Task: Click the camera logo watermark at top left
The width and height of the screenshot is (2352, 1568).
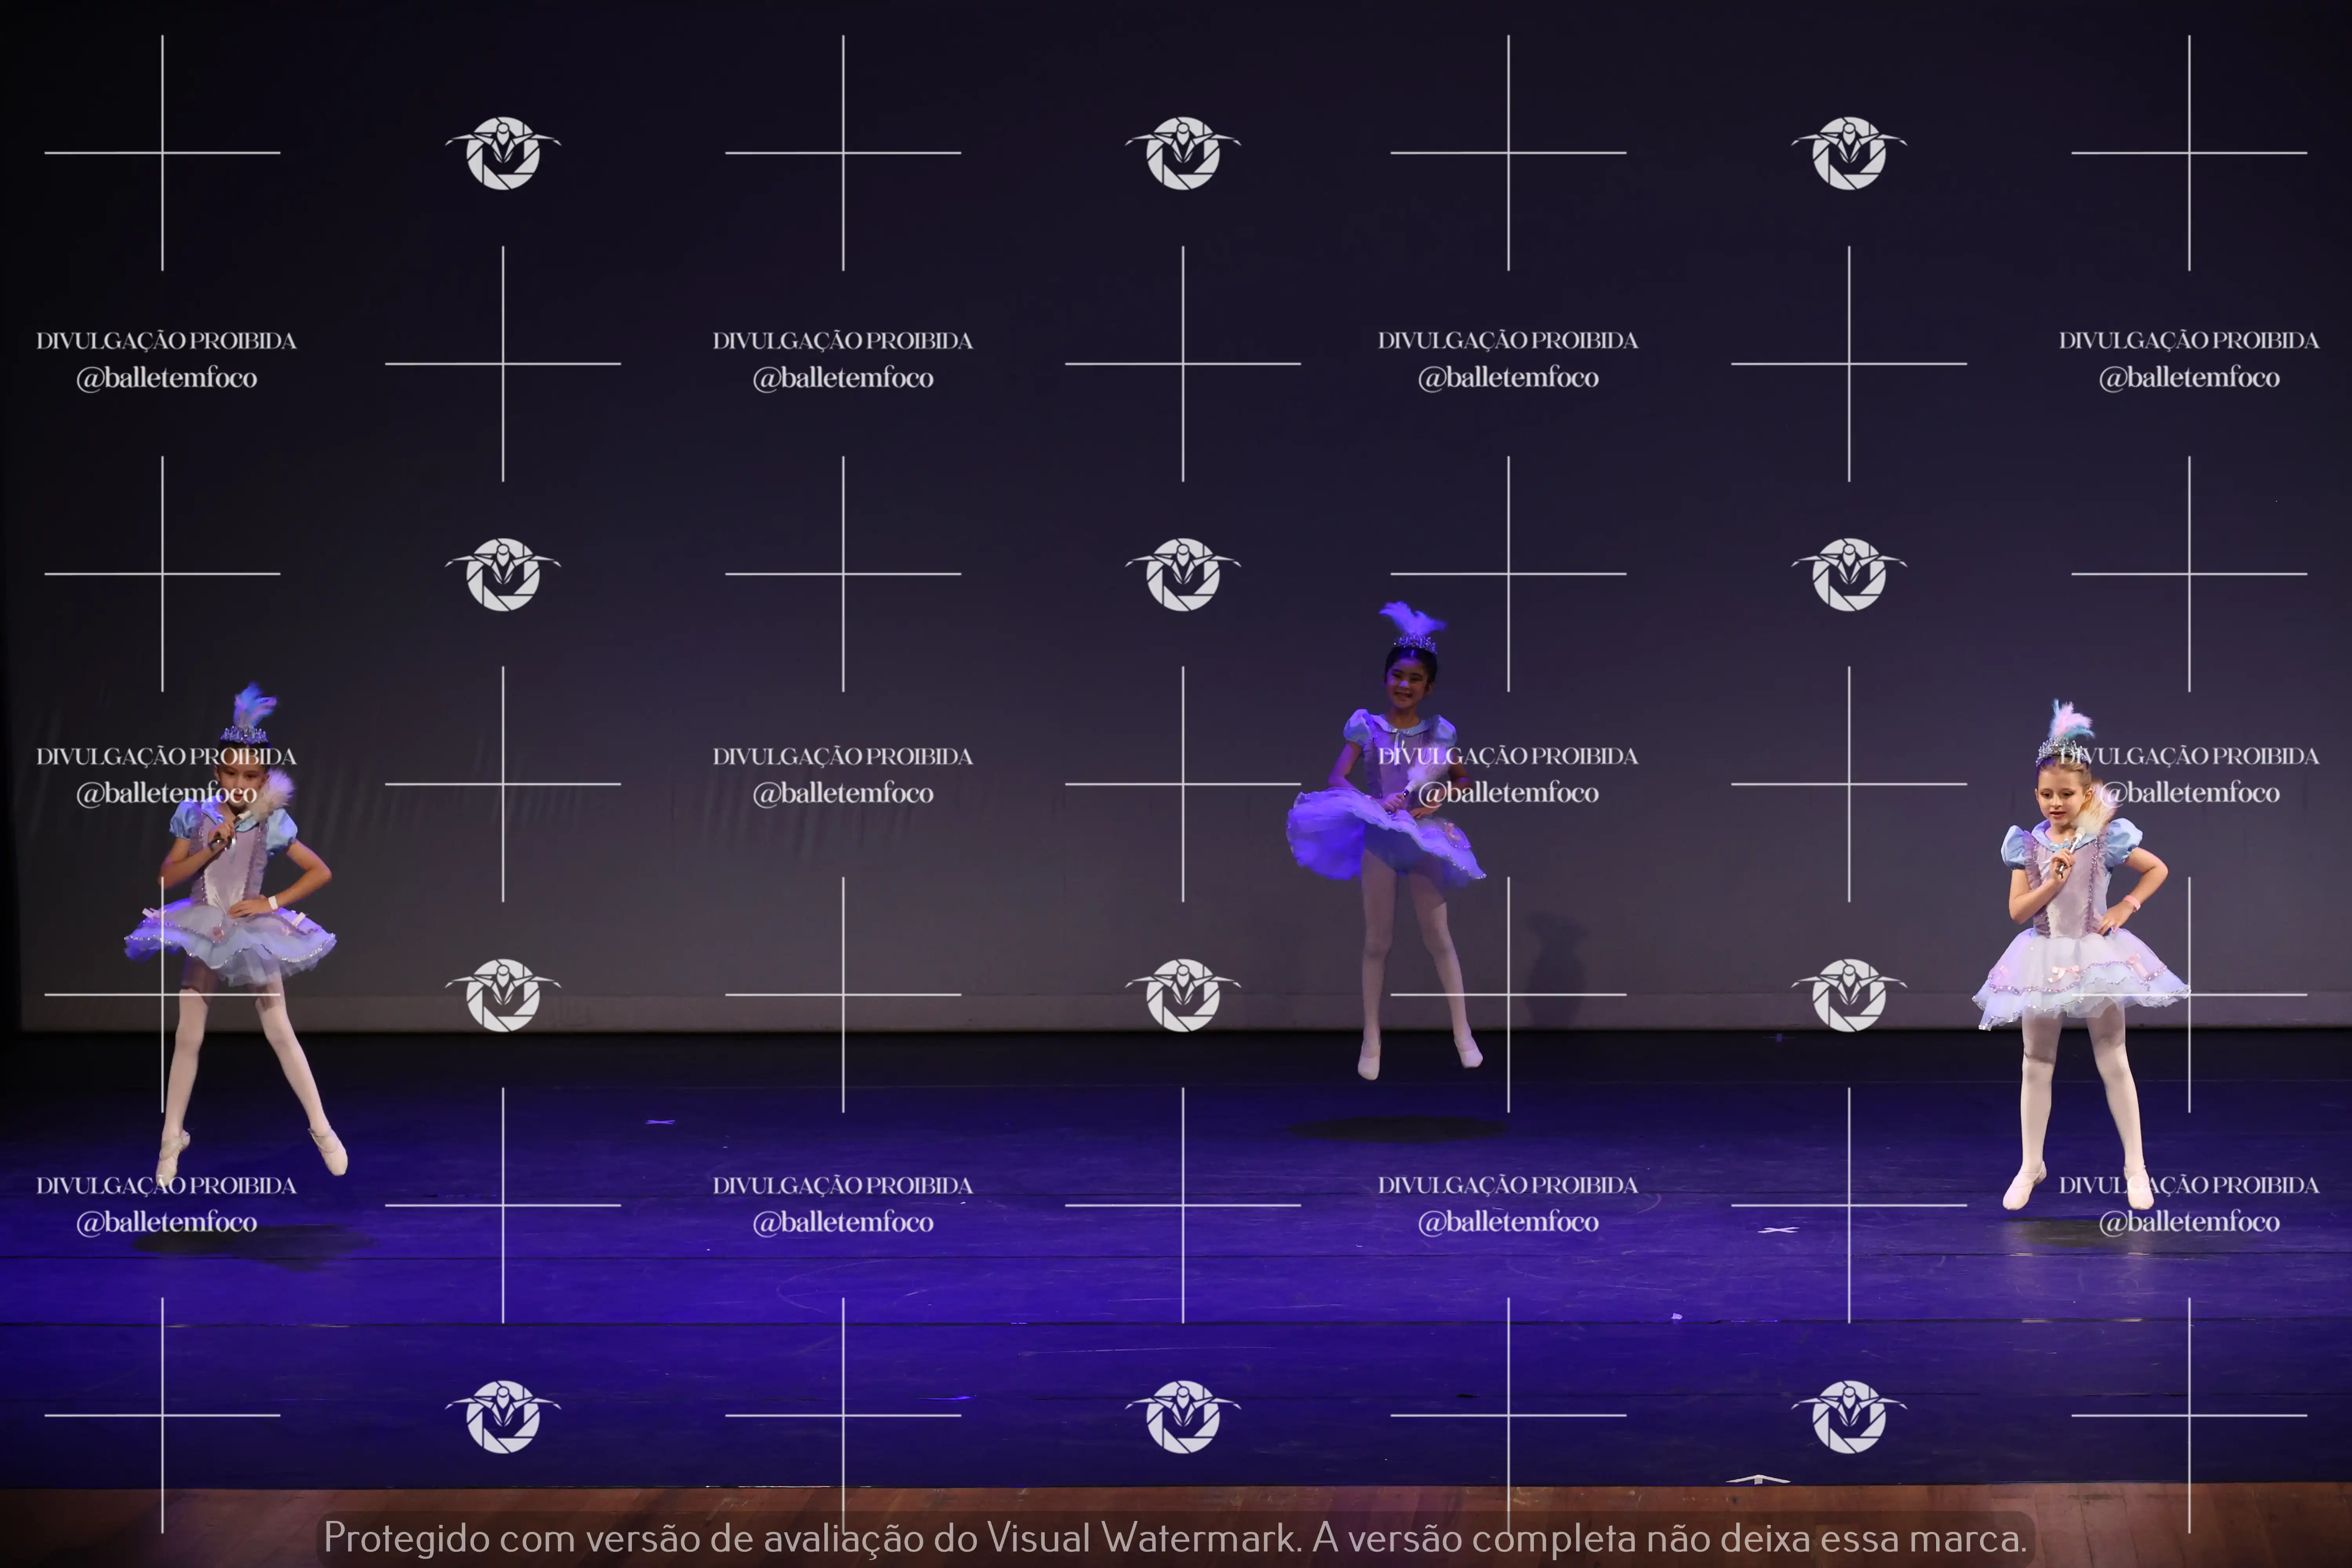Action: pos(503,153)
